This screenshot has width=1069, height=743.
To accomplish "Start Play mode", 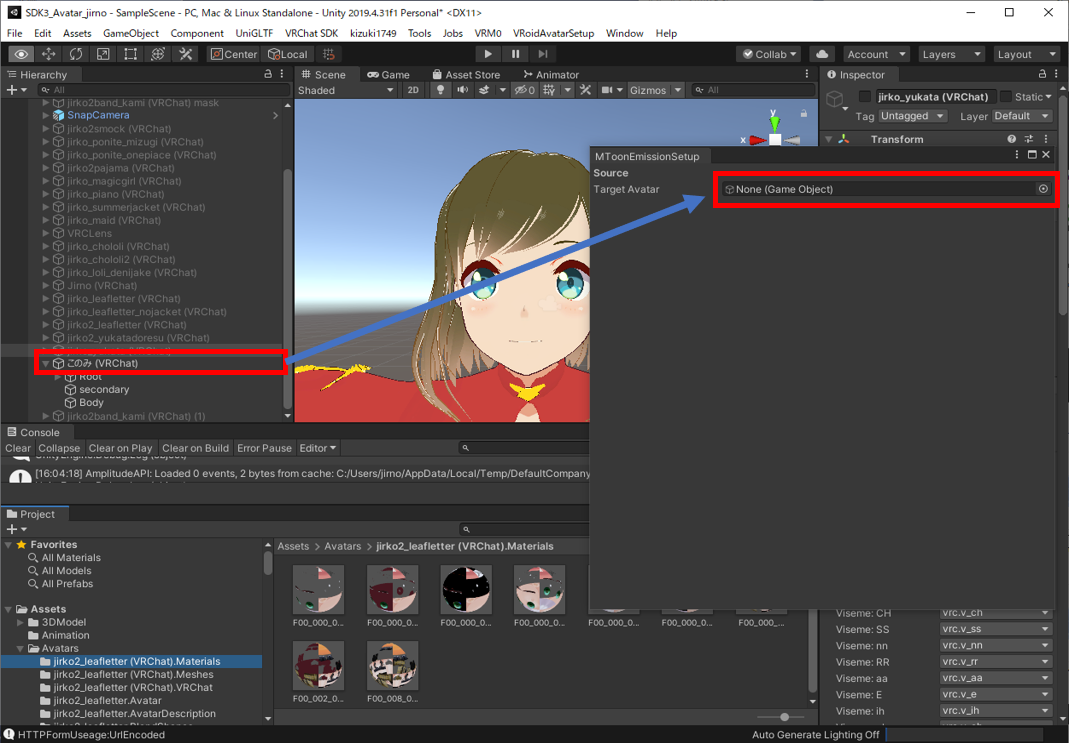I will 487,55.
